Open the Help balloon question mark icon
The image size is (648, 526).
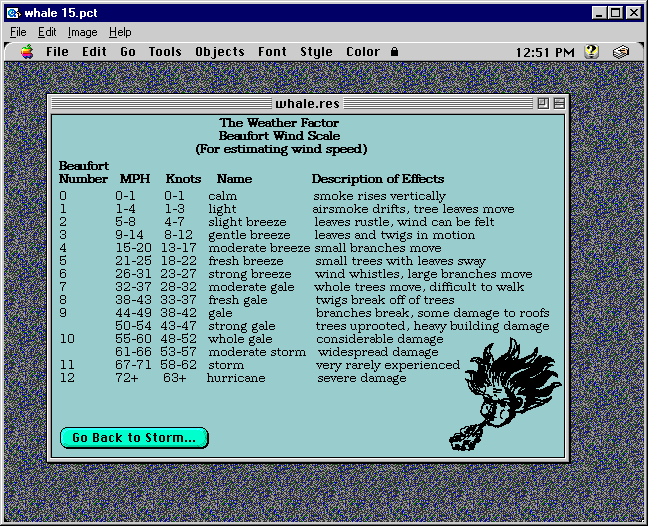[x=591, y=52]
